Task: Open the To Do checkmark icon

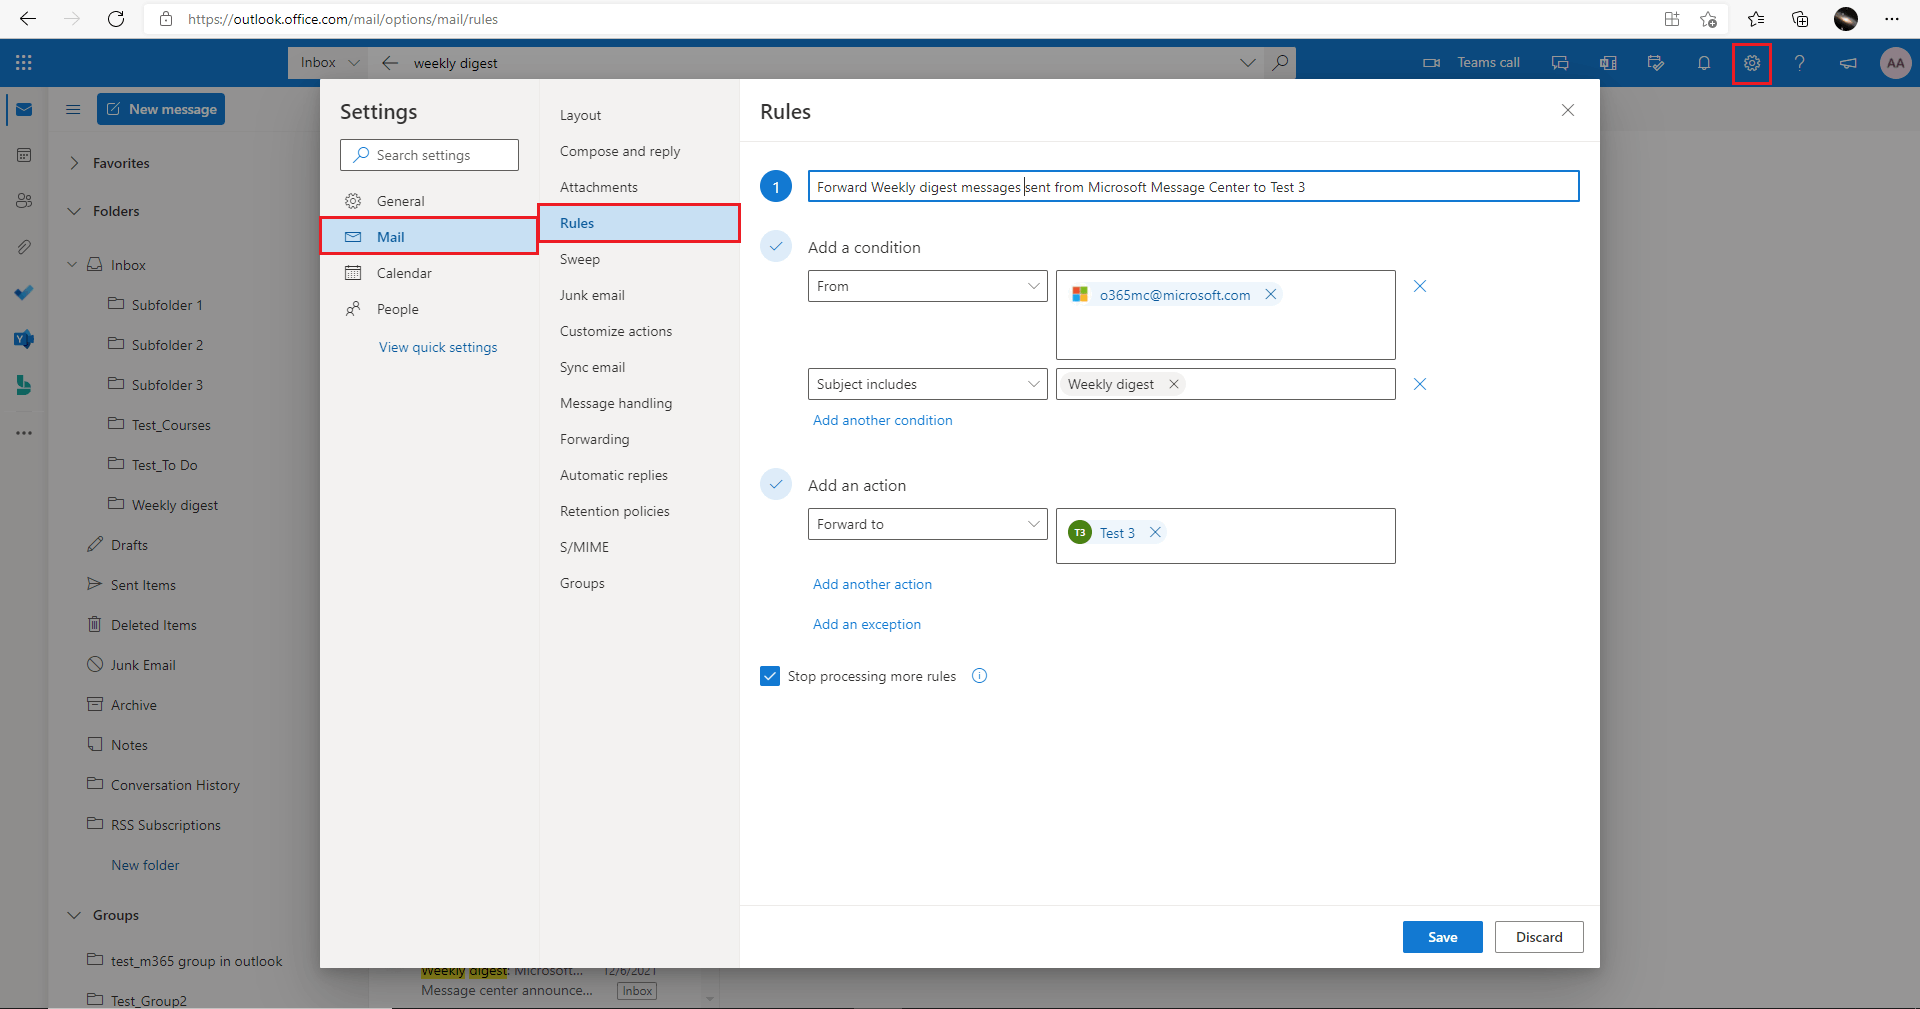Action: pos(24,293)
